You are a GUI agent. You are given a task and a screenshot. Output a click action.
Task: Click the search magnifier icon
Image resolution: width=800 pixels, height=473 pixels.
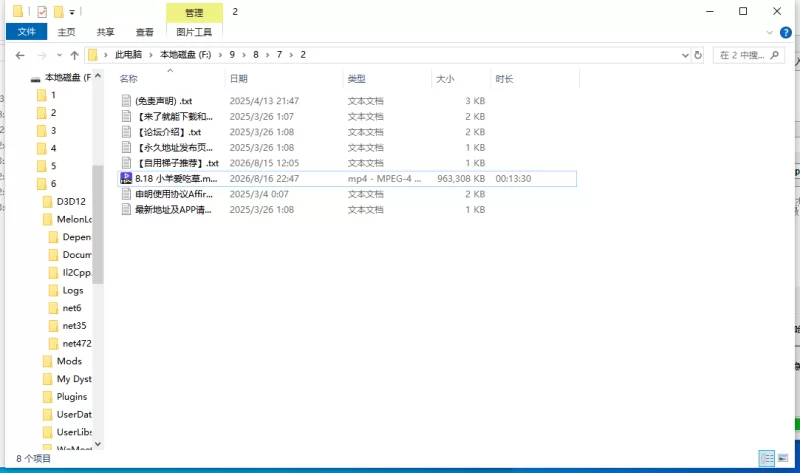coord(774,55)
